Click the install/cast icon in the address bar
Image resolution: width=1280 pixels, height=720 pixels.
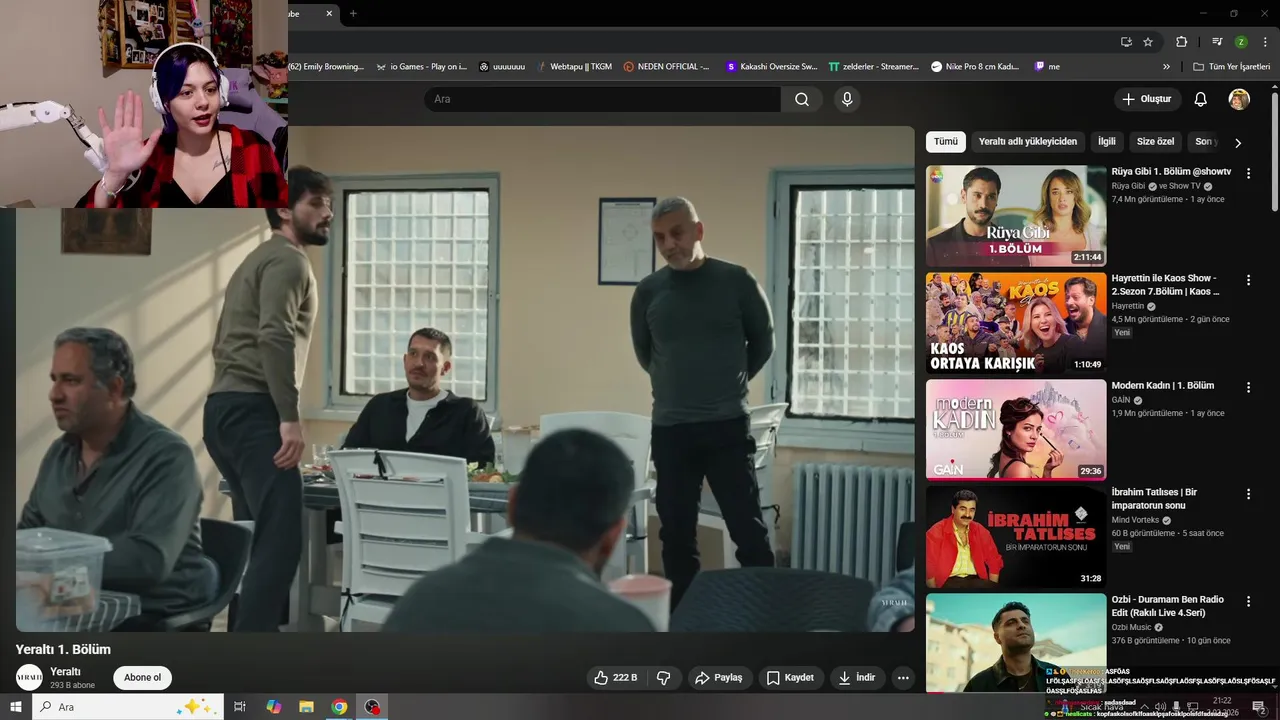pyautogui.click(x=1126, y=42)
